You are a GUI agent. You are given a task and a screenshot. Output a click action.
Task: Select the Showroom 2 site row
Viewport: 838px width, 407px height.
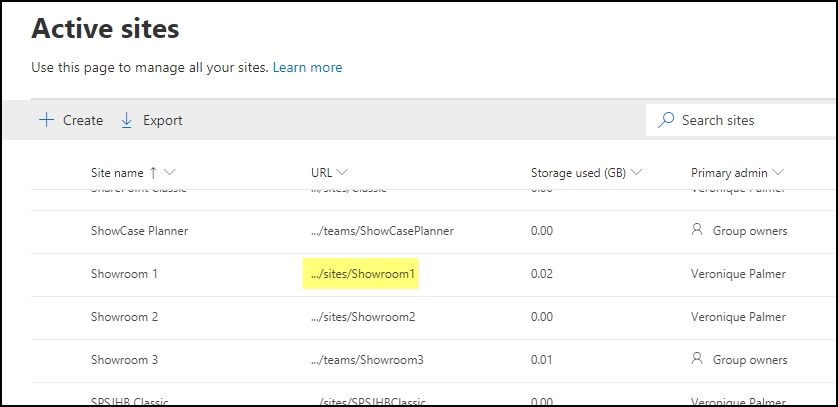click(124, 316)
